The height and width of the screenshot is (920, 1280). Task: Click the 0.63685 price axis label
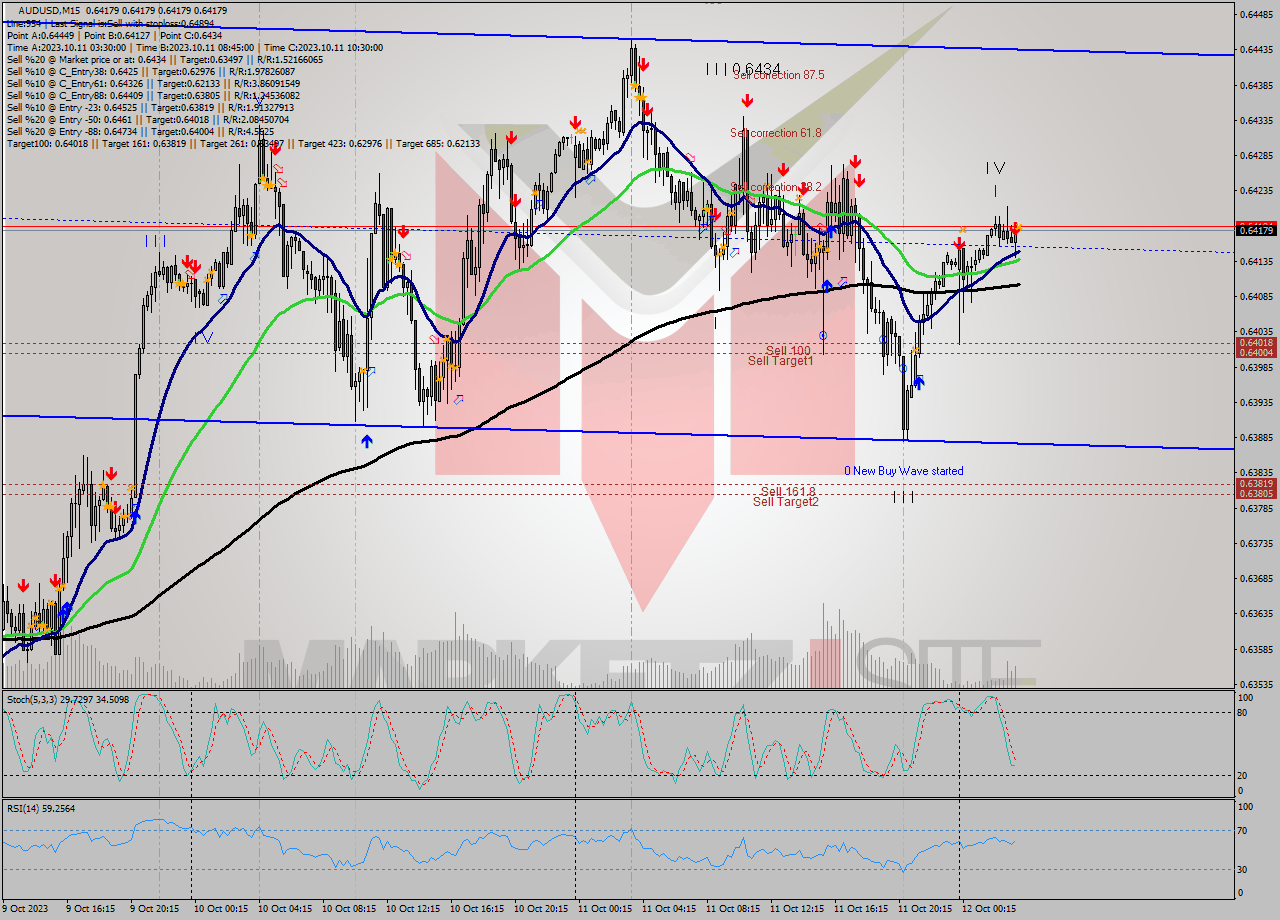[1256, 578]
